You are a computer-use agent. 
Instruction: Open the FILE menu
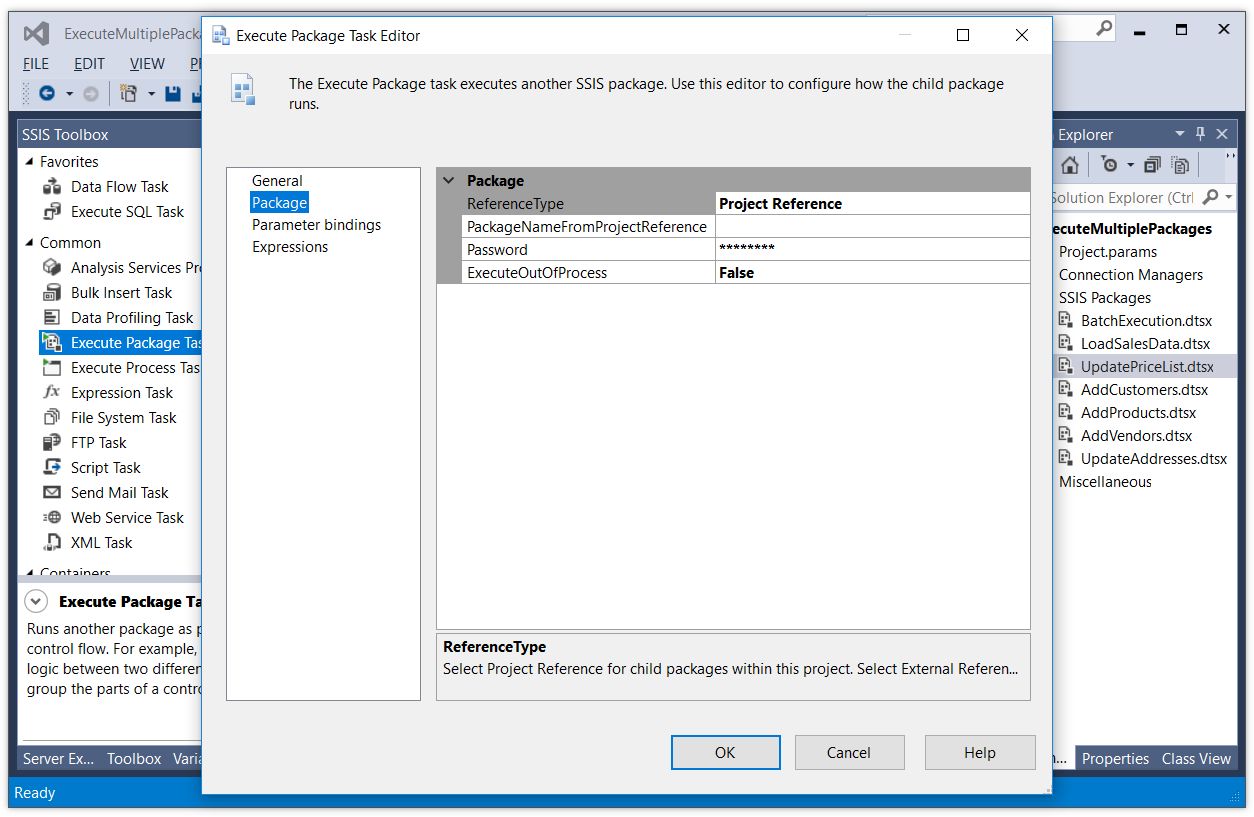(36, 63)
